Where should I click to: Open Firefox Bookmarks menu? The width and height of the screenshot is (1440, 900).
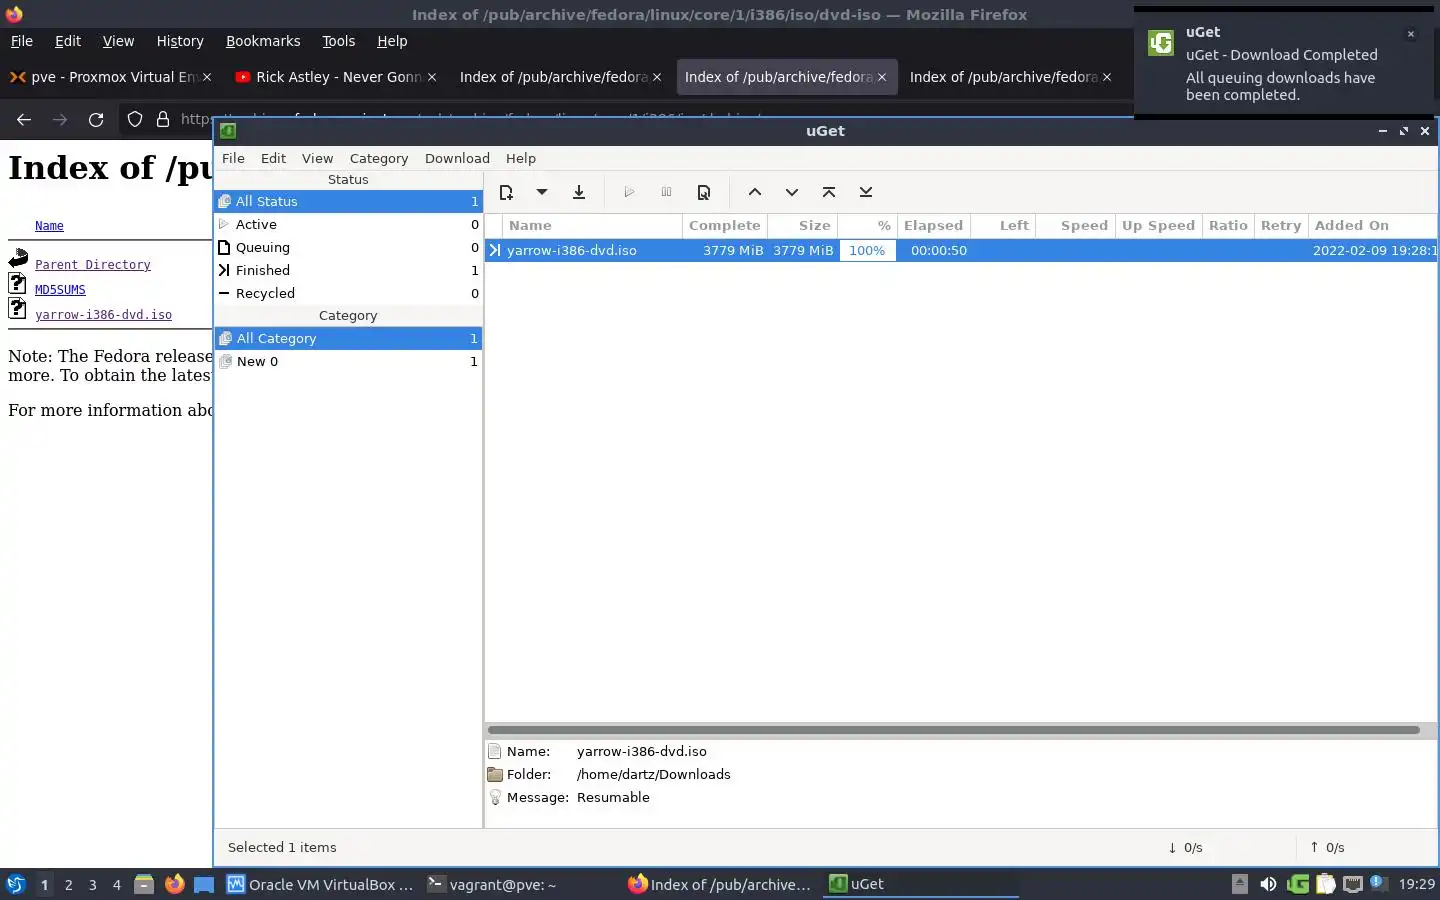263,41
